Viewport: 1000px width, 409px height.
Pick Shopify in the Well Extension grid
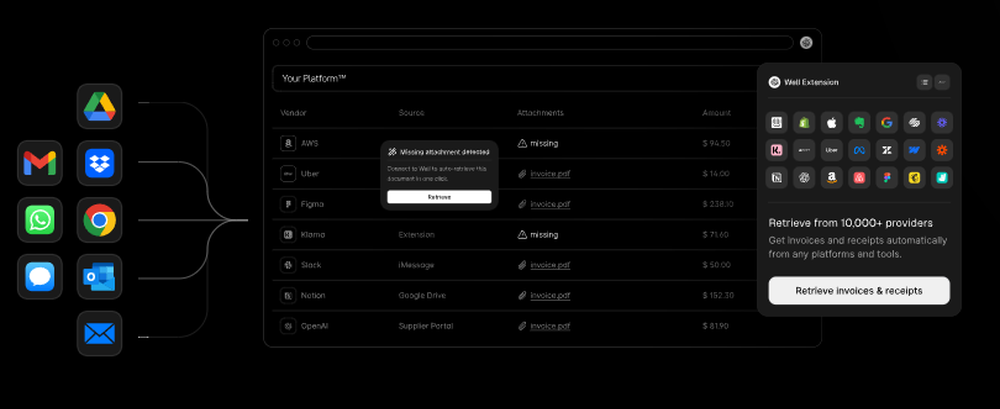point(804,123)
